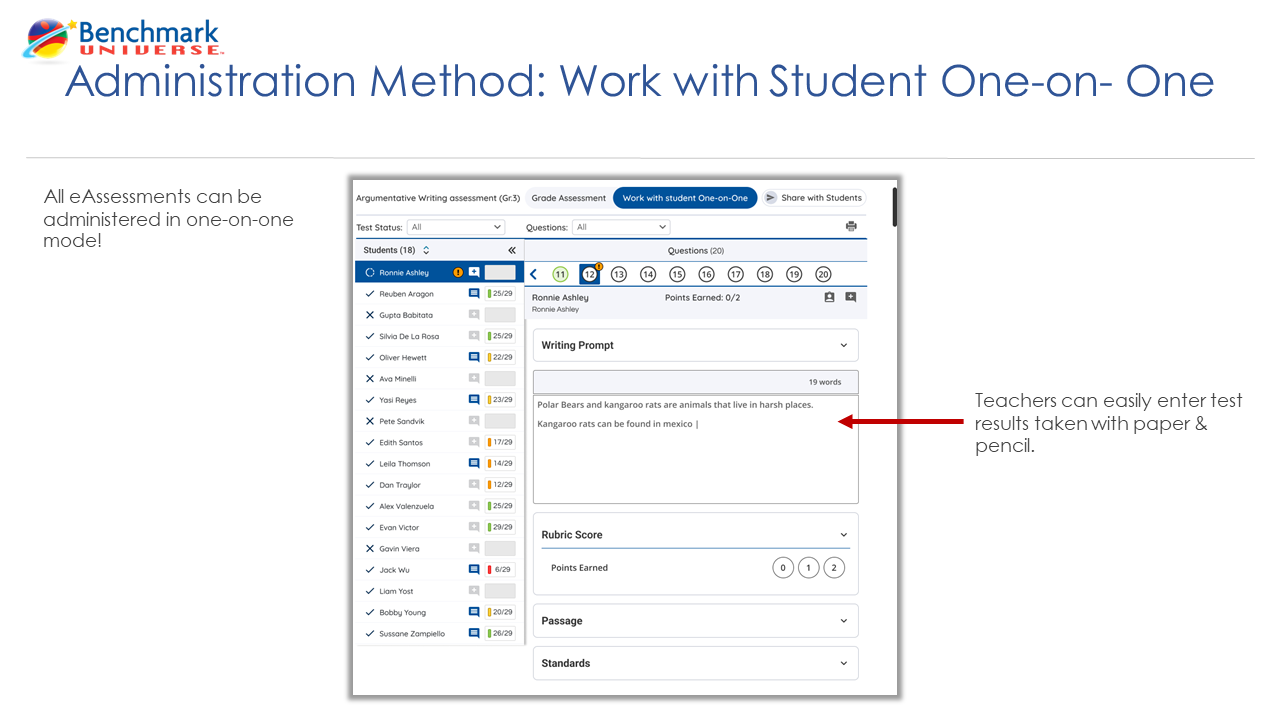Click add comment icon for Edith Santos

(474, 442)
